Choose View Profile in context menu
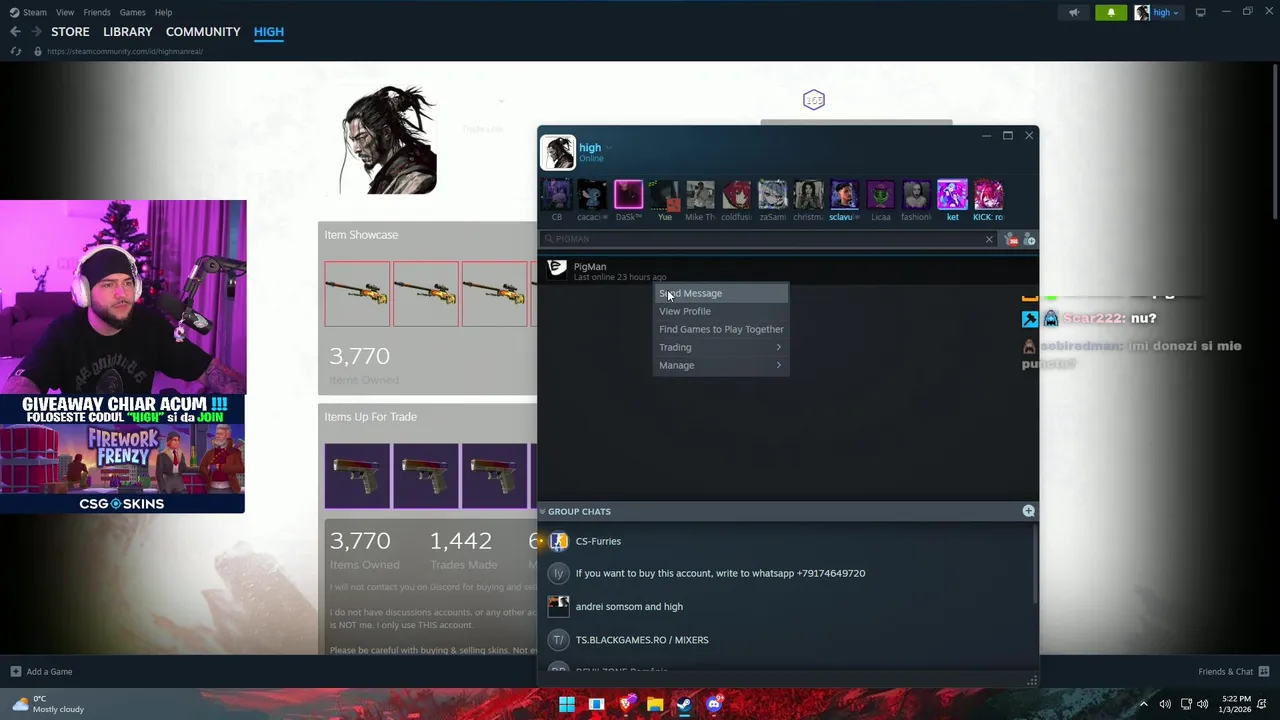1280x720 pixels. [721, 311]
